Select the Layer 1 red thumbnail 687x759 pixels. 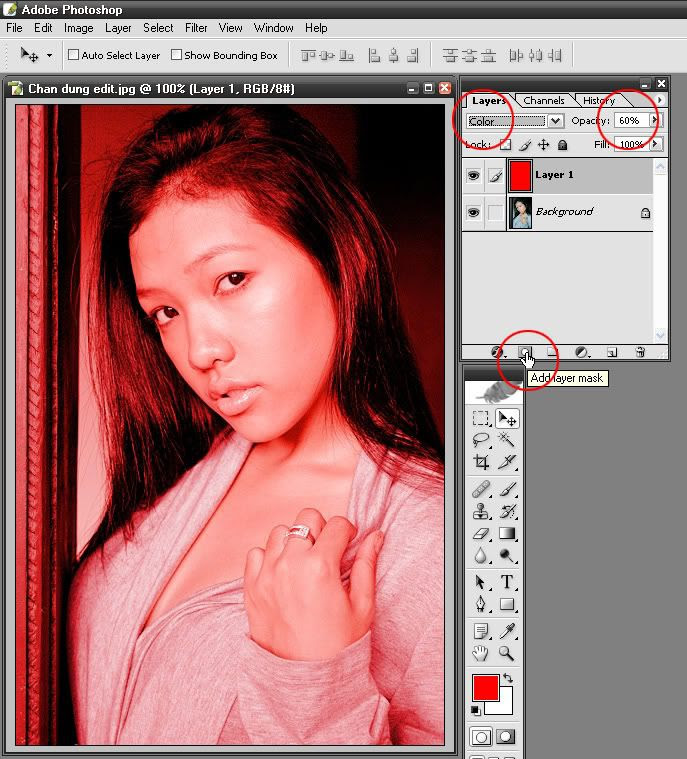coord(520,176)
